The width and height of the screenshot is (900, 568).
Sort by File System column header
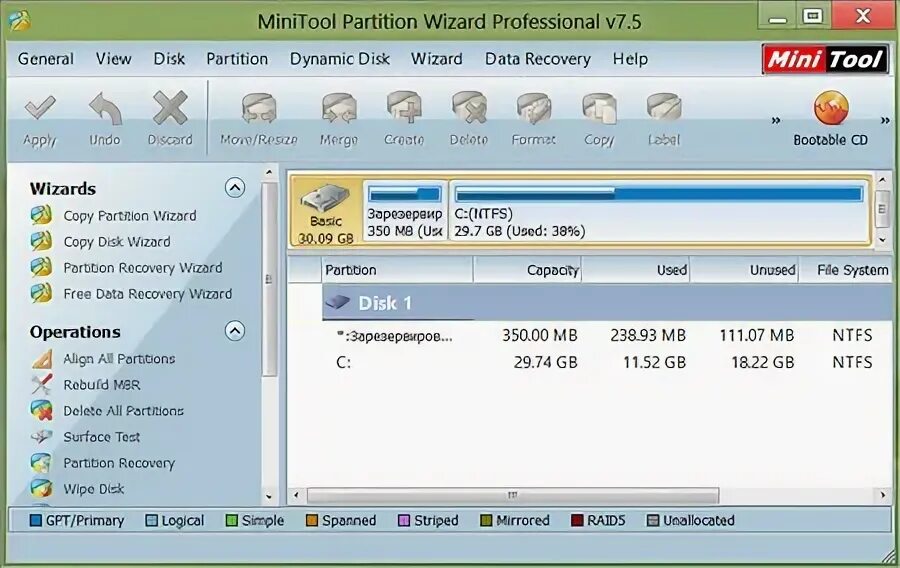847,270
